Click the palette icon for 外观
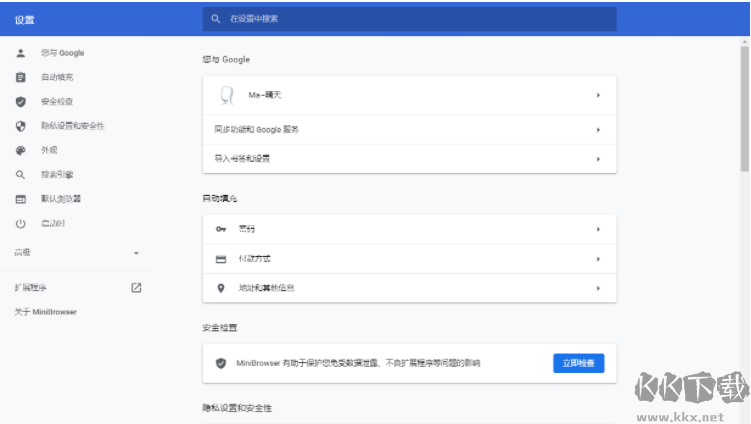Image resolution: width=751 pixels, height=424 pixels. tap(20, 150)
